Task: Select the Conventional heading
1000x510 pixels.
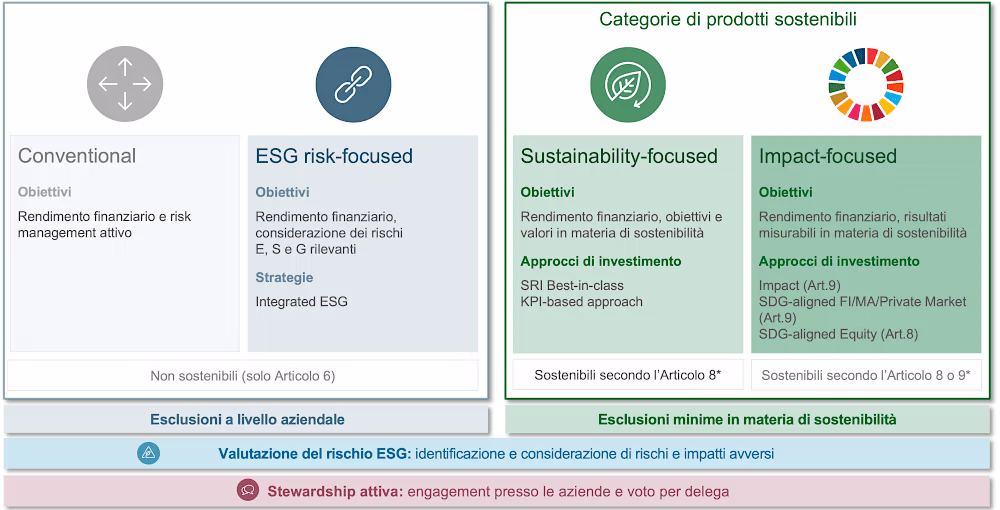Action: click(x=77, y=156)
